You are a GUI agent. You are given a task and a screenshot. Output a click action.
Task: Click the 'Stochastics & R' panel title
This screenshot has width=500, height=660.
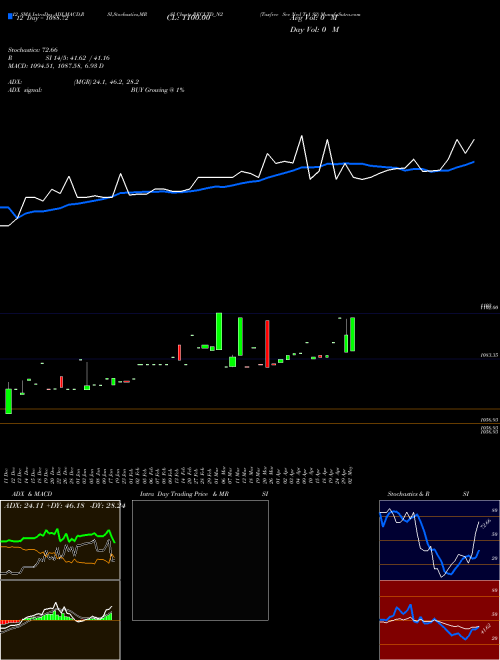[408, 494]
